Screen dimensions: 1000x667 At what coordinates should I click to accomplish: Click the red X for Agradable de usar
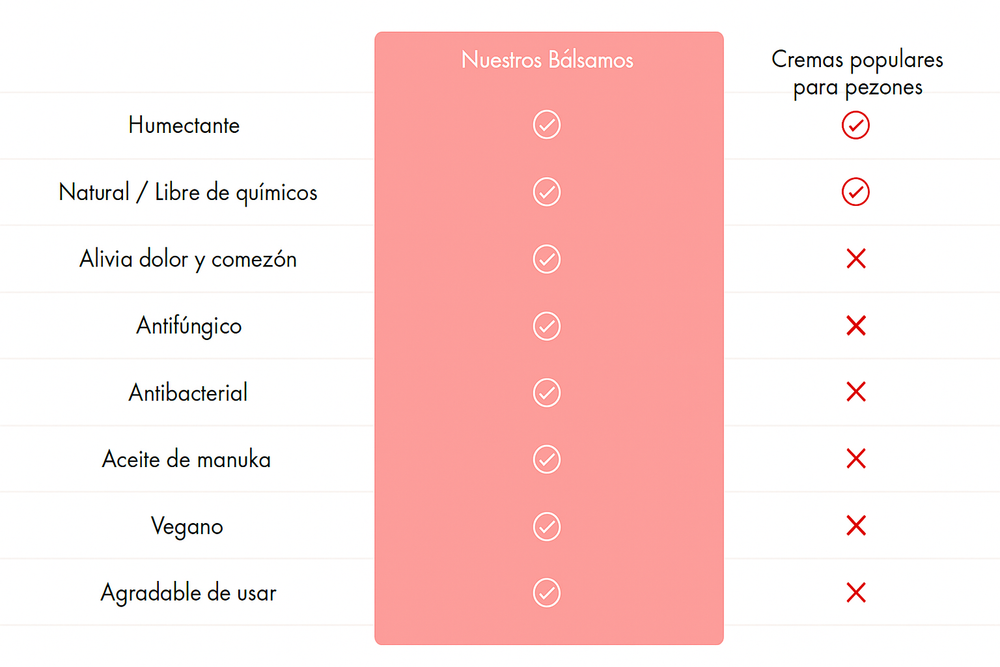pyautogui.click(x=856, y=593)
